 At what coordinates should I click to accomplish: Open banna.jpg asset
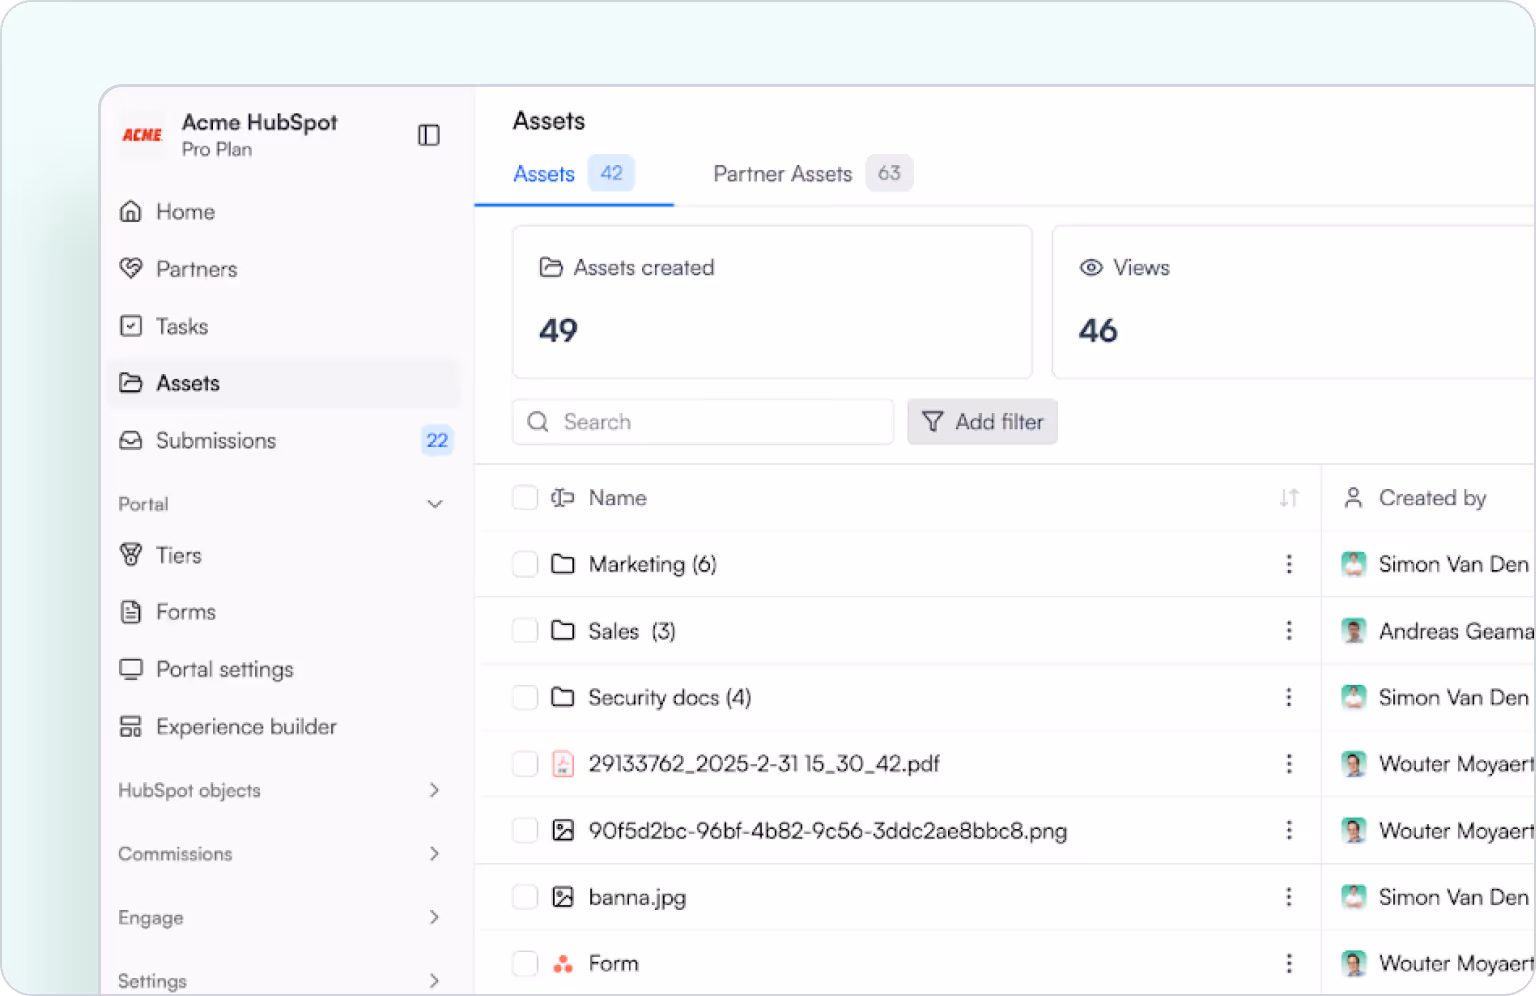(637, 897)
